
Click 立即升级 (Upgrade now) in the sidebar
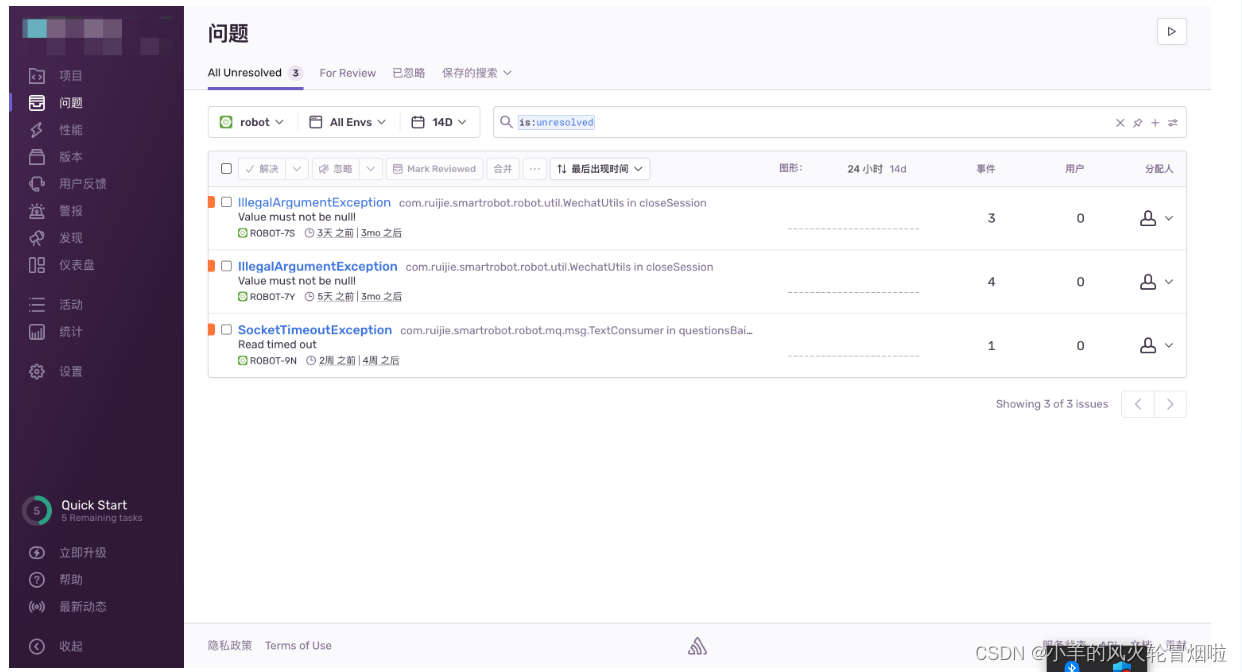[68, 553]
